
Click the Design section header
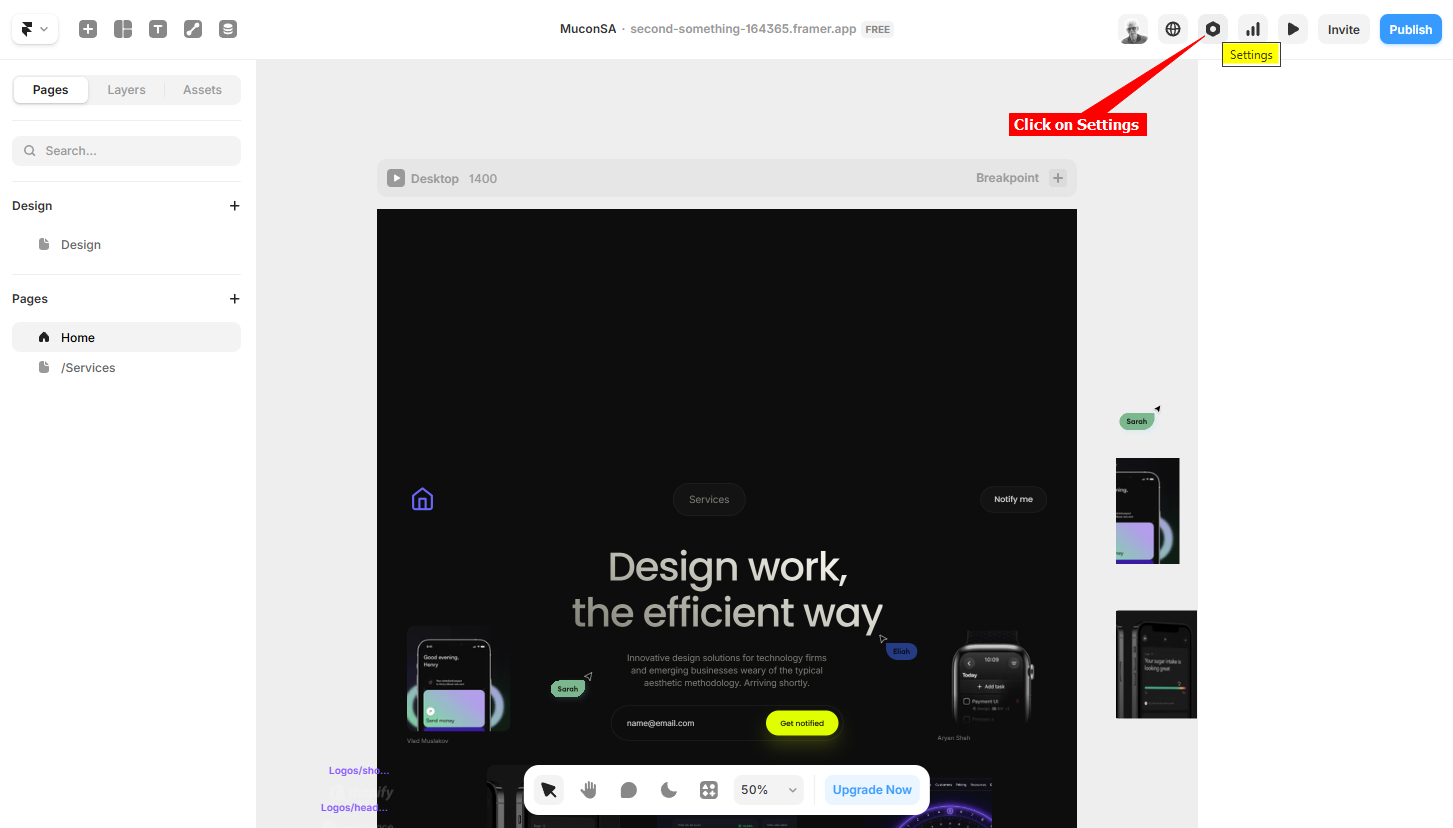pos(32,206)
